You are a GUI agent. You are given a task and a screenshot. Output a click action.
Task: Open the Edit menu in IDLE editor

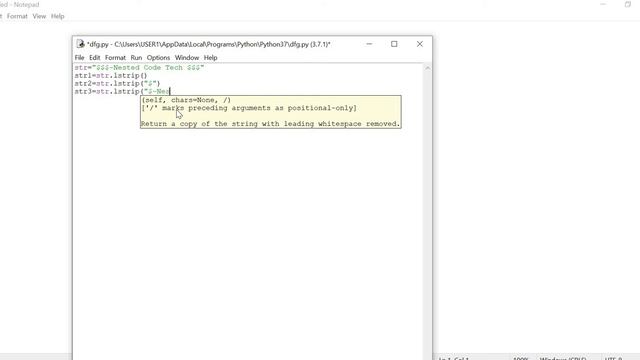pos(95,58)
